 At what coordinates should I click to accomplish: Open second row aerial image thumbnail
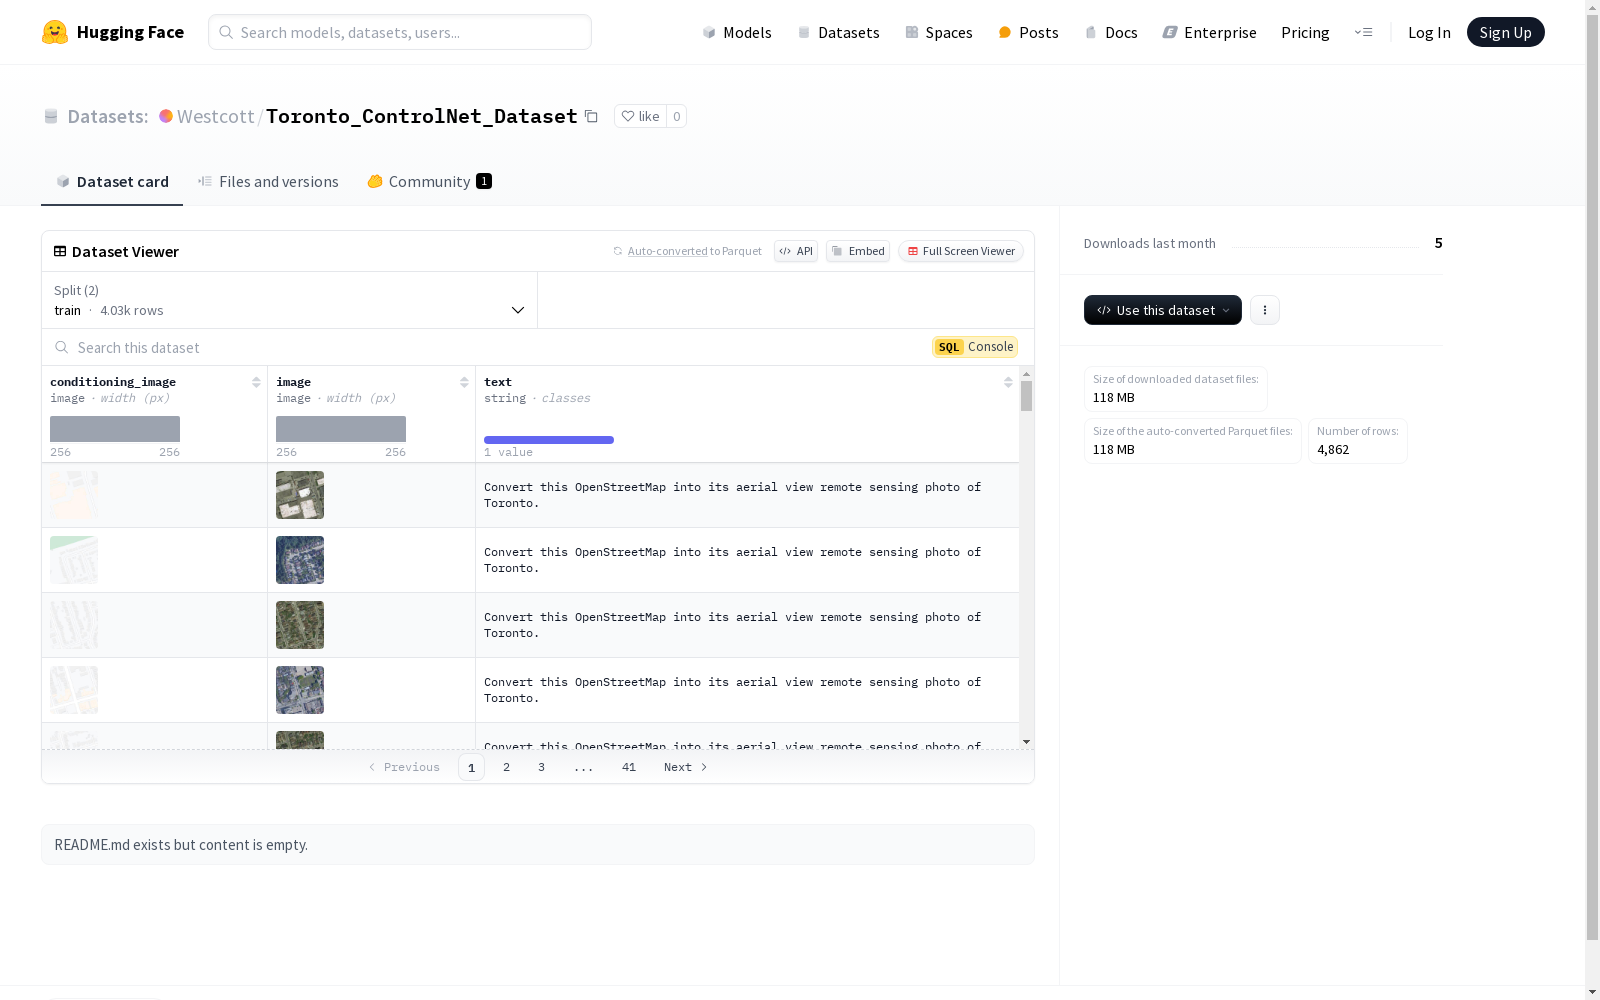pyautogui.click(x=300, y=560)
